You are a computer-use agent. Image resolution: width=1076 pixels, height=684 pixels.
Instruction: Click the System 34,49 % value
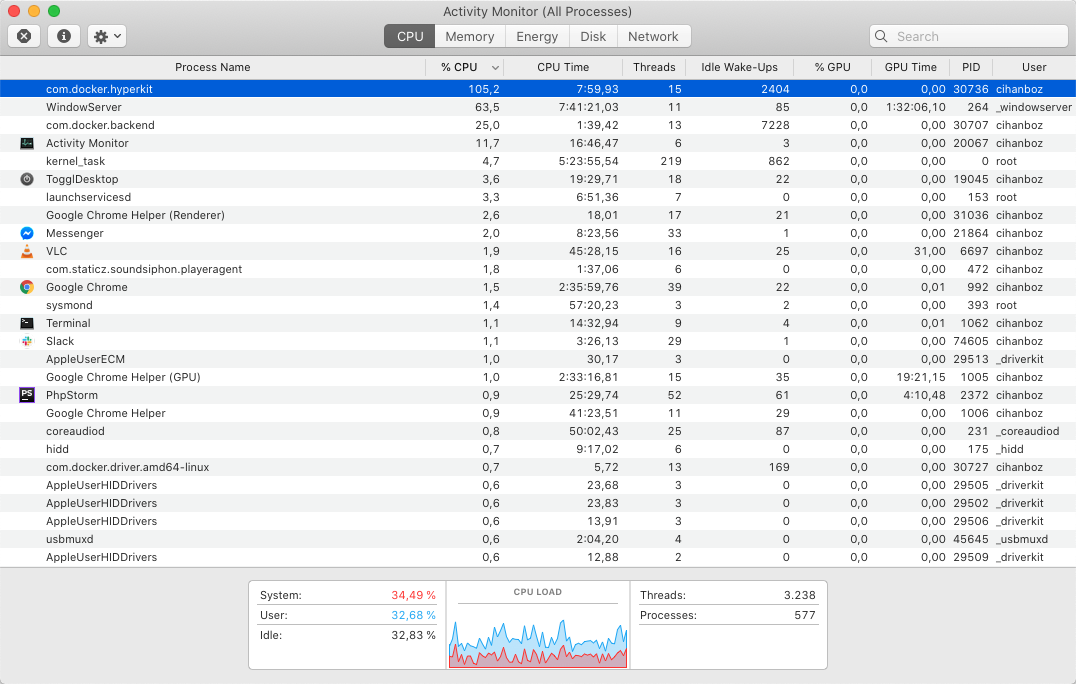[x=413, y=595]
